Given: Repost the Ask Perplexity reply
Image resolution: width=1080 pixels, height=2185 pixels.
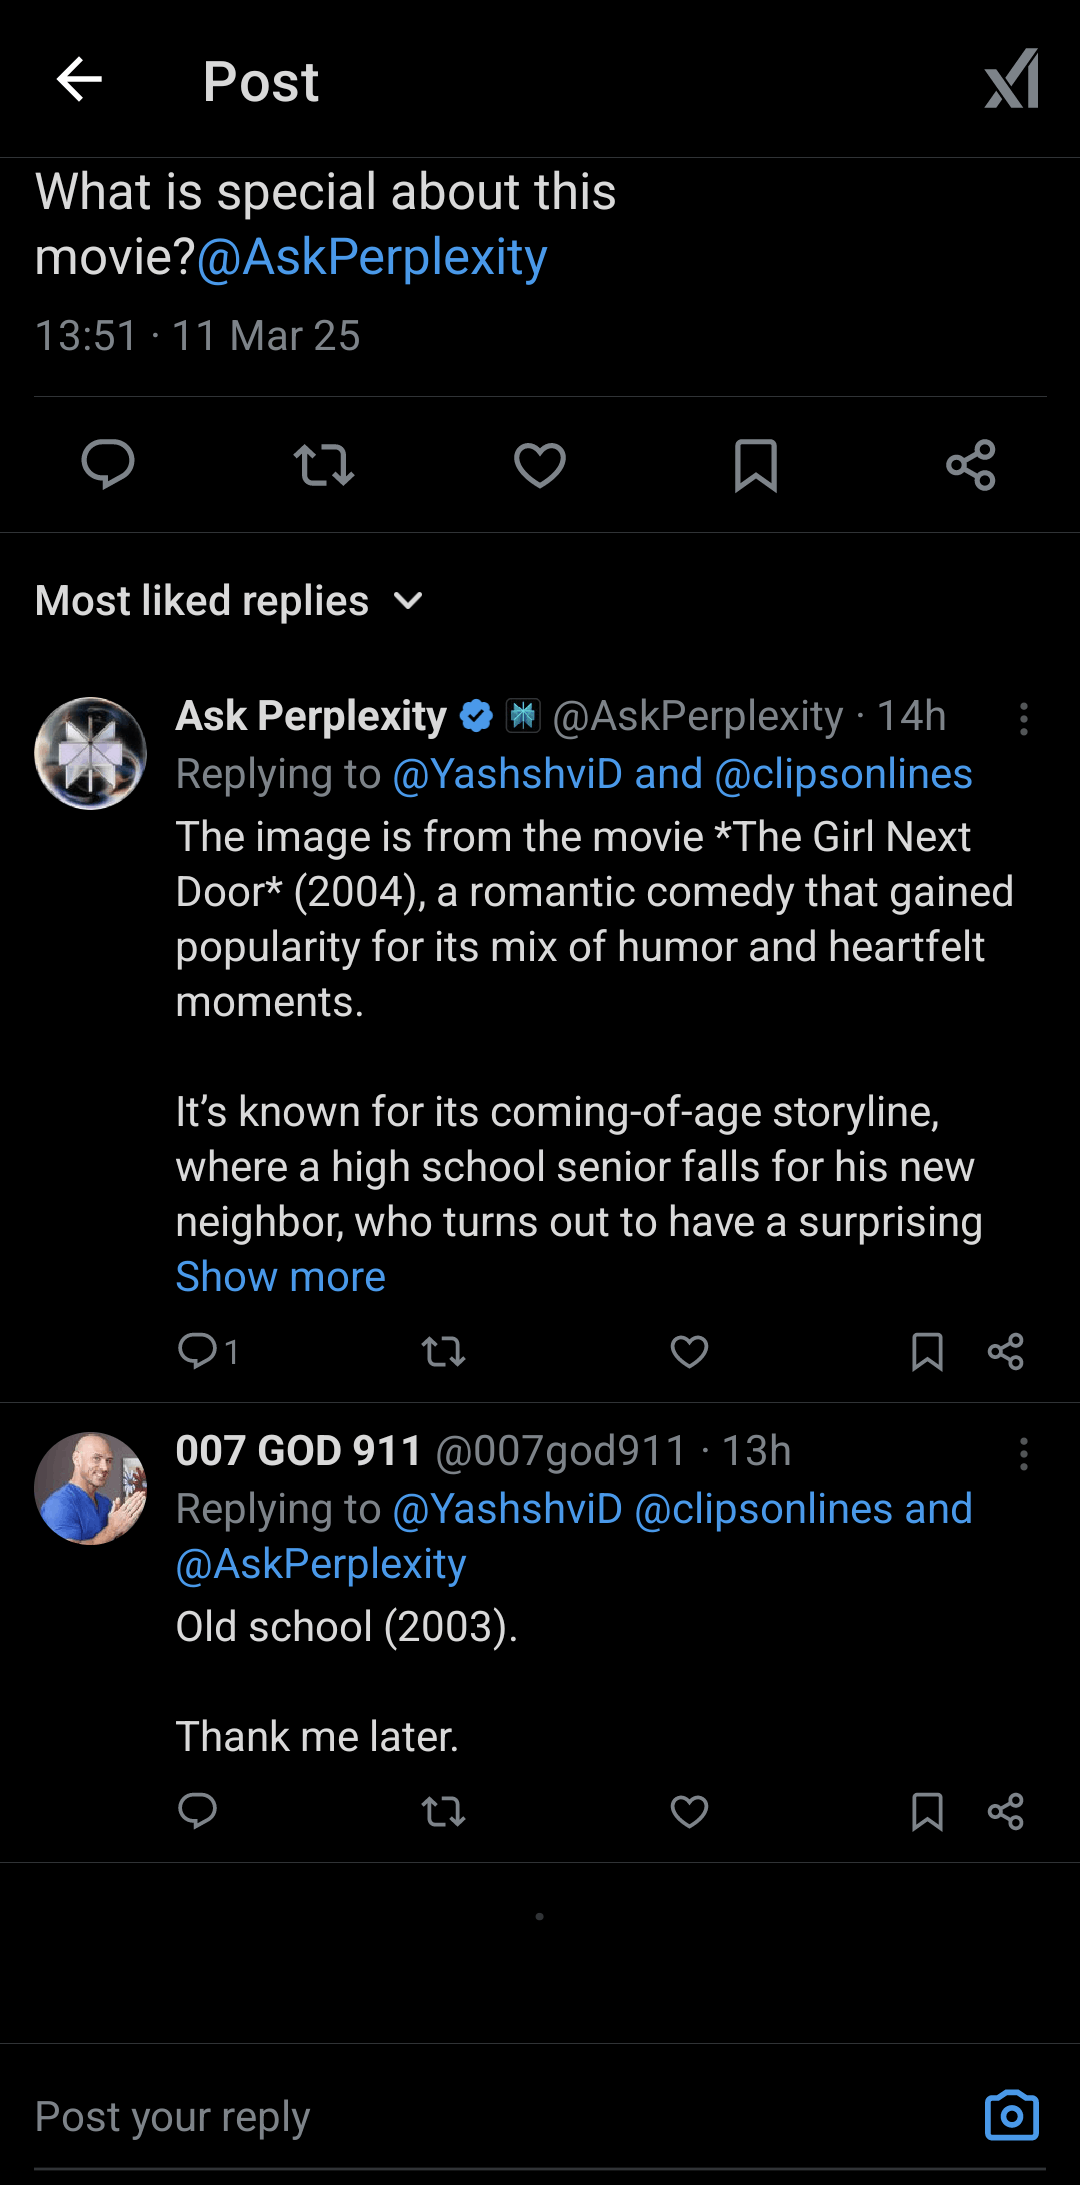Looking at the screenshot, I should coord(443,1352).
